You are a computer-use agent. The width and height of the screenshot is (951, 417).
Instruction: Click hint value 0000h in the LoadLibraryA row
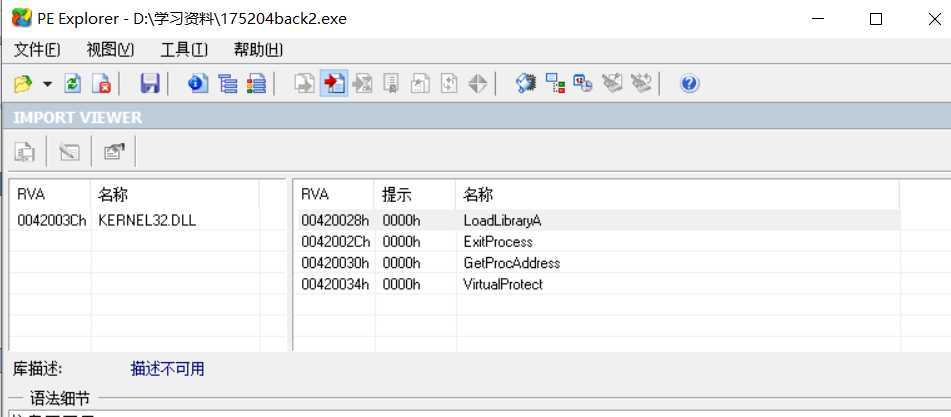[401, 221]
